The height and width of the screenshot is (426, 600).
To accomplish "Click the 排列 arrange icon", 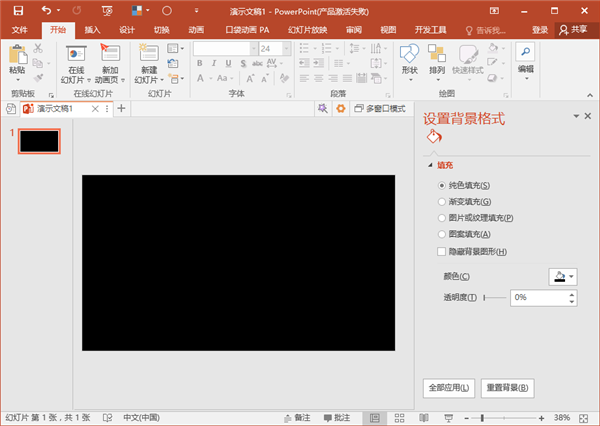I will pos(437,53).
